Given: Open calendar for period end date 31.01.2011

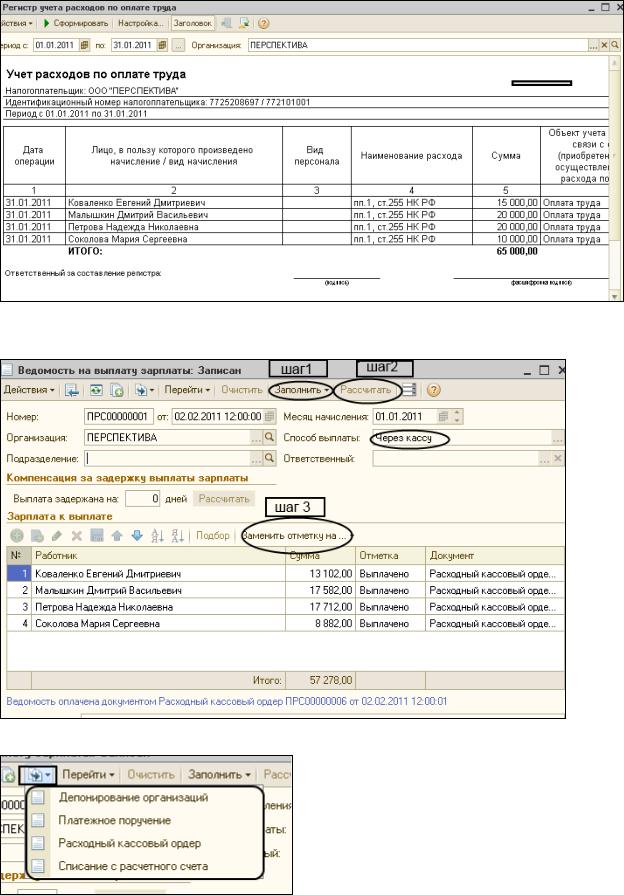Looking at the screenshot, I should tap(162, 45).
